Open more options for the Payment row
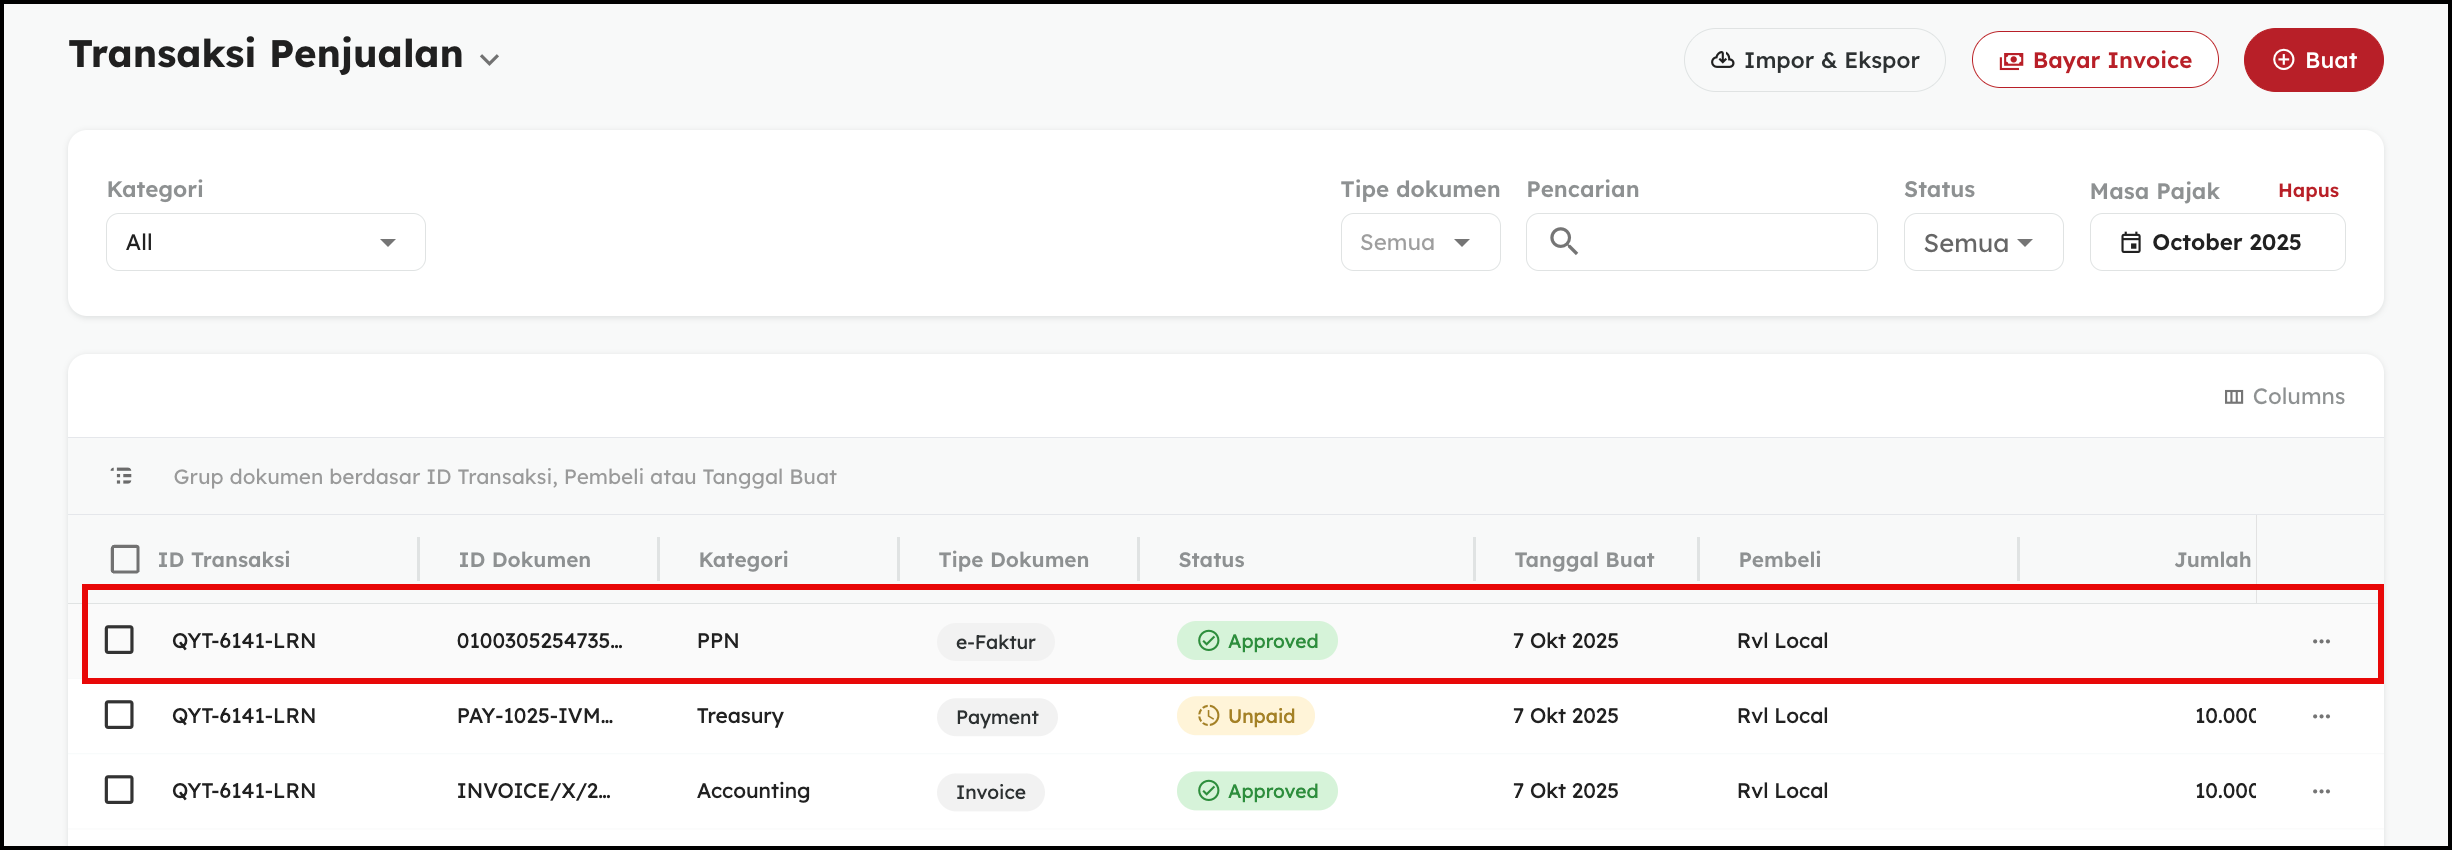The image size is (2452, 850). [2321, 716]
